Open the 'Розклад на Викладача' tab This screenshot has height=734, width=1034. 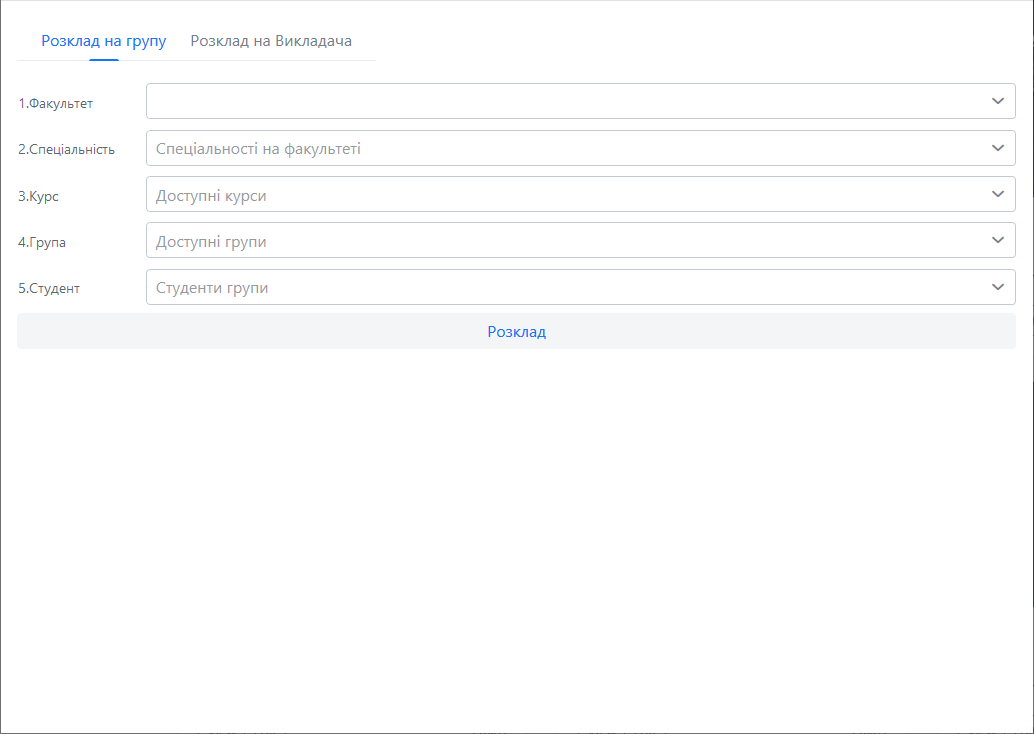(x=271, y=41)
